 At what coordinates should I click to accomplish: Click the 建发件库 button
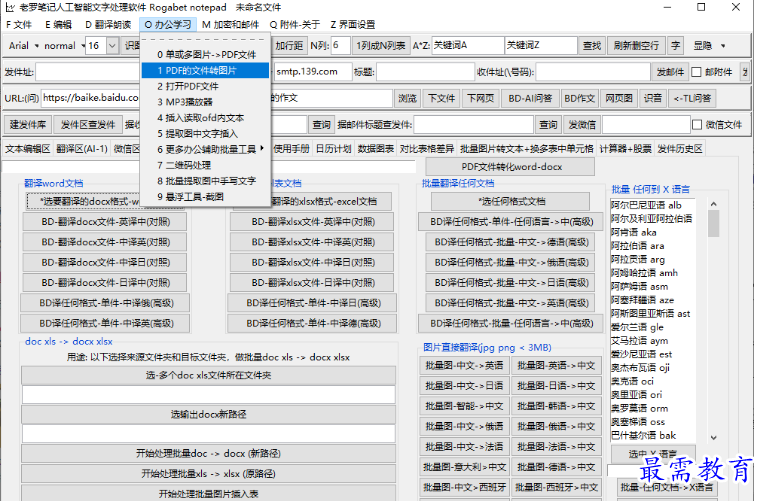click(x=28, y=125)
